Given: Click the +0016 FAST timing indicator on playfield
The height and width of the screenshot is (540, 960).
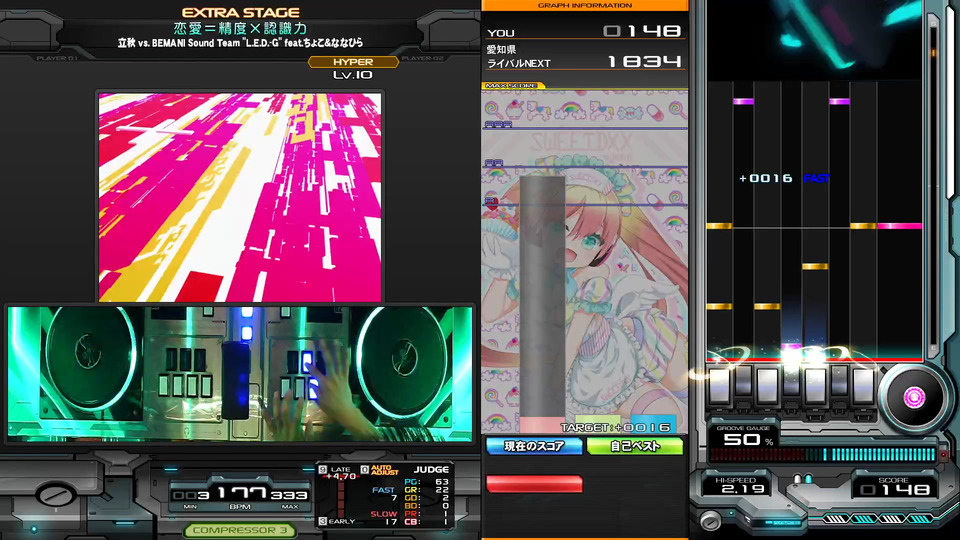Looking at the screenshot, I should tap(784, 178).
